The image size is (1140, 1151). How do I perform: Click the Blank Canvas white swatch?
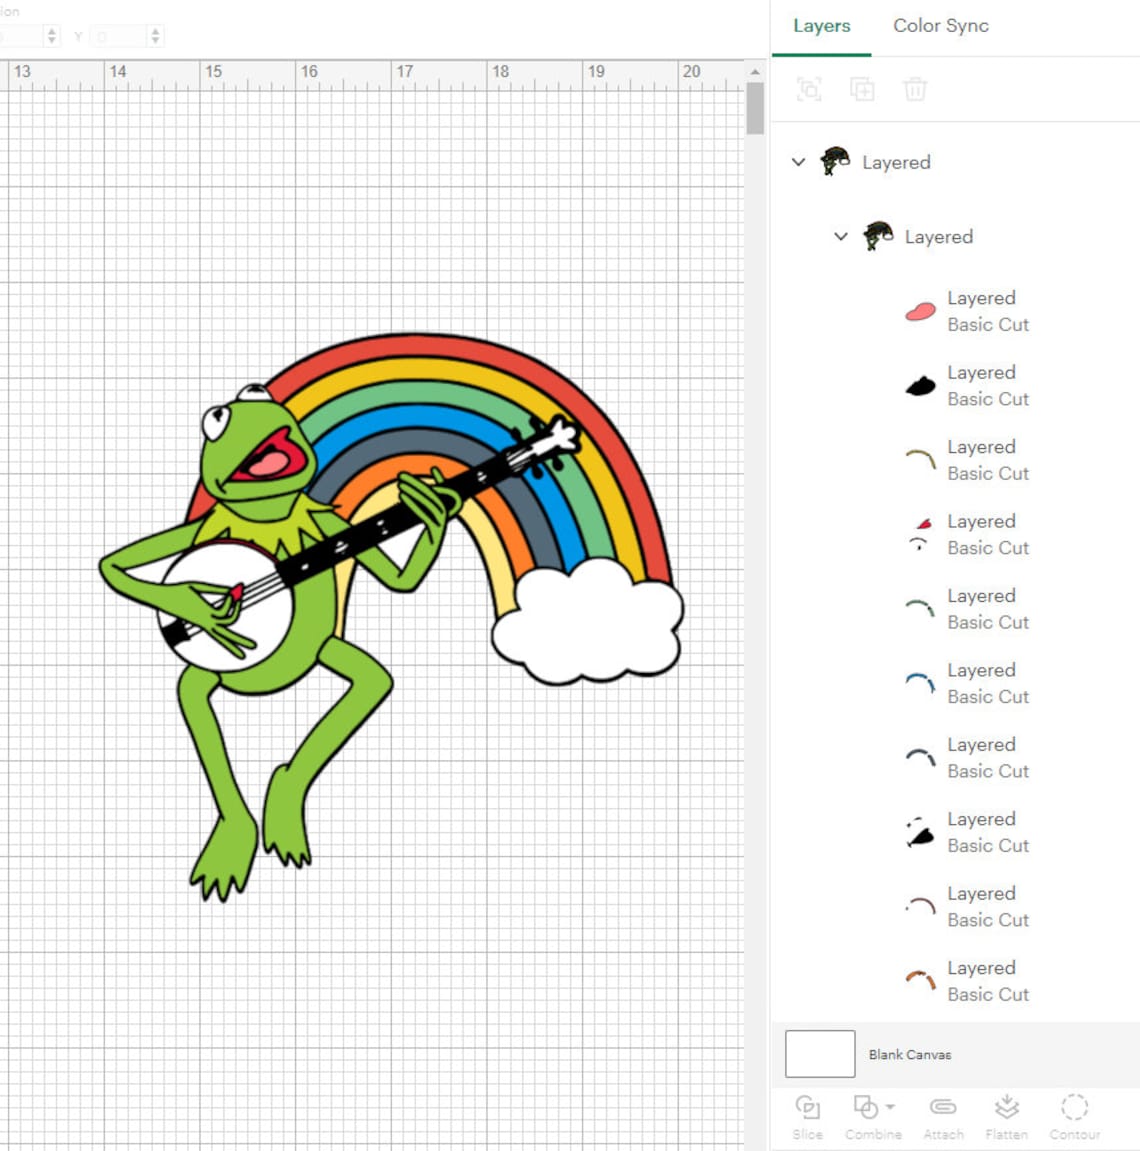(820, 1054)
